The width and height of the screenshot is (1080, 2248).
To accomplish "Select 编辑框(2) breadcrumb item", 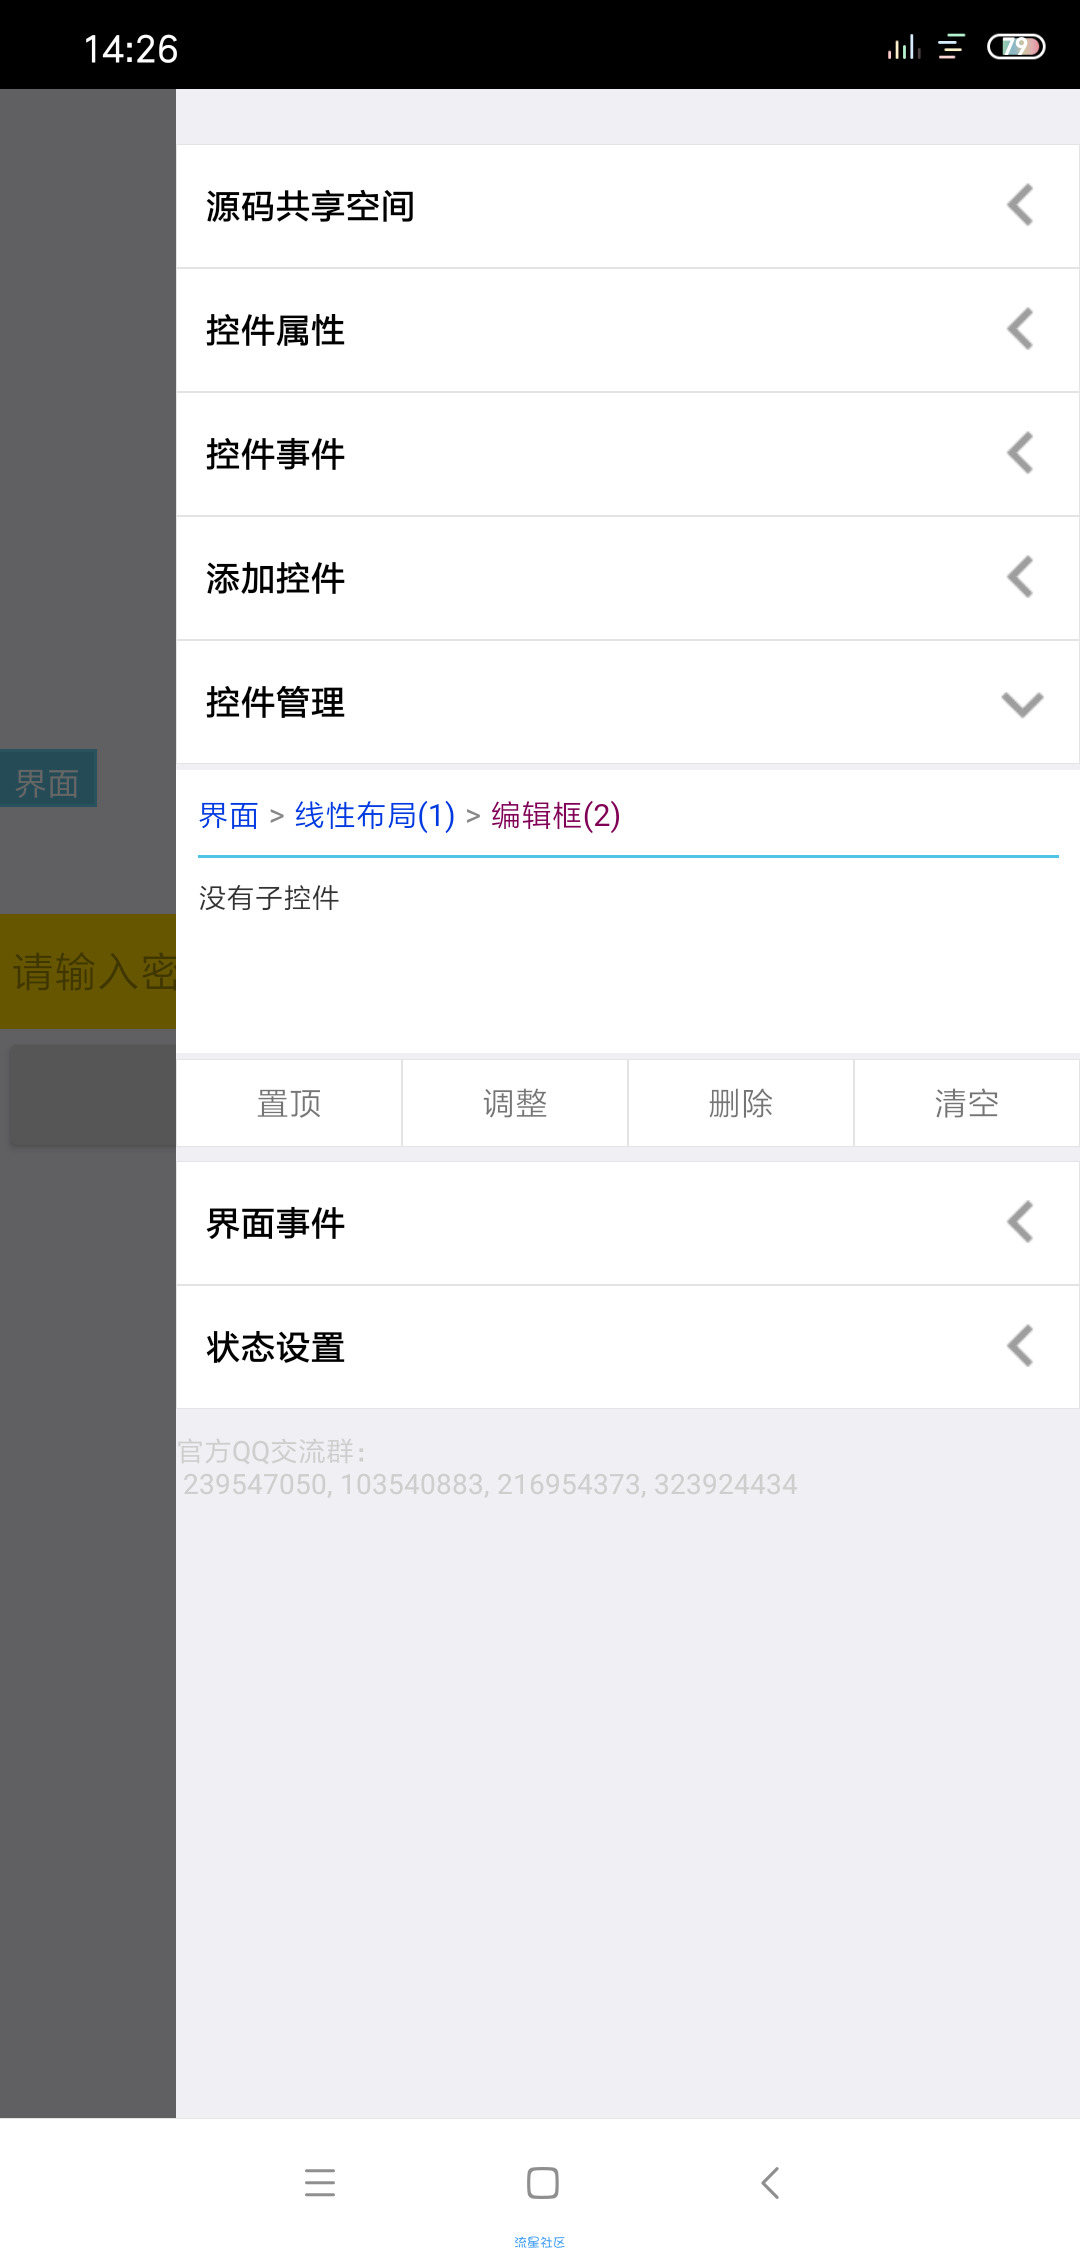I will coord(555,816).
